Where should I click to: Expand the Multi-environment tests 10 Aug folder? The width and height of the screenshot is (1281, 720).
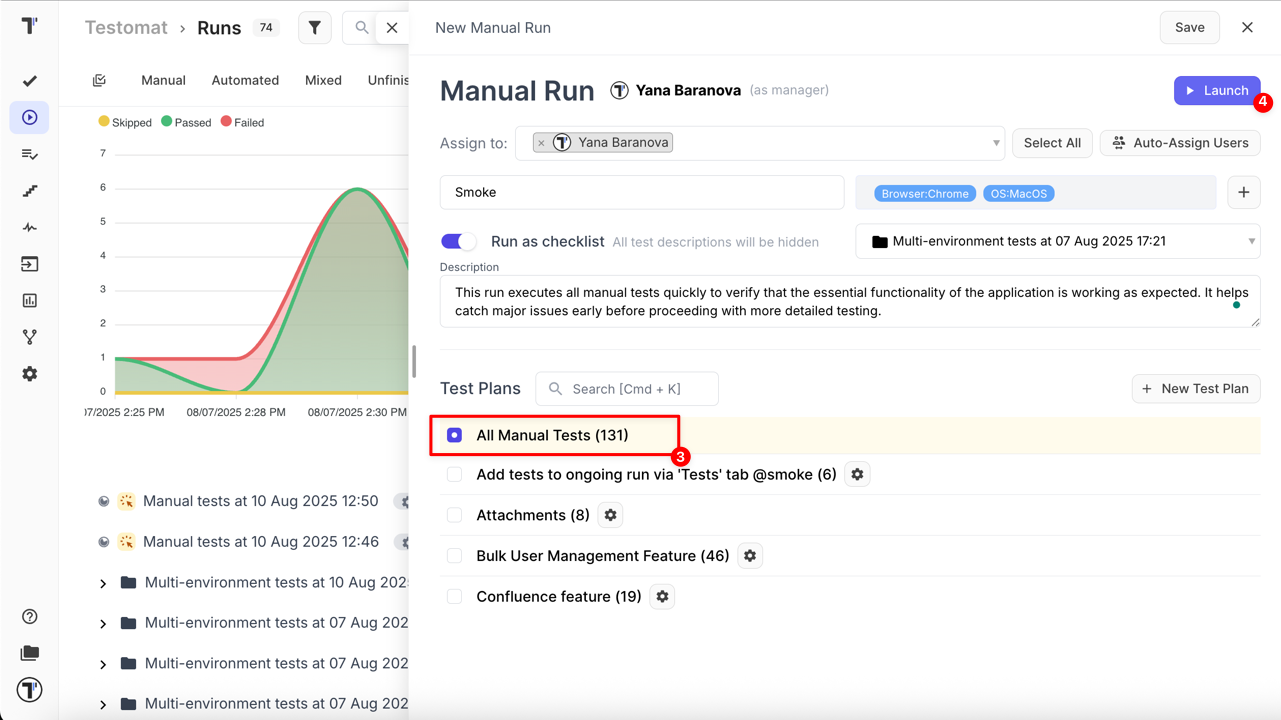tap(103, 583)
